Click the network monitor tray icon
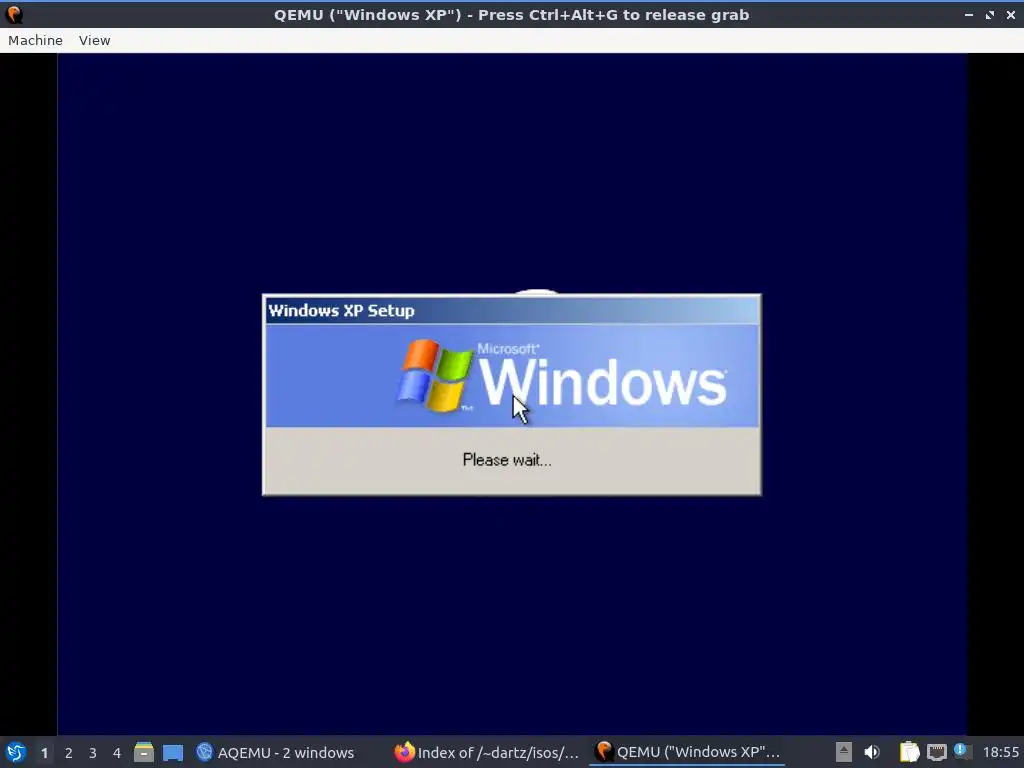The height and width of the screenshot is (768, 1024). [936, 752]
